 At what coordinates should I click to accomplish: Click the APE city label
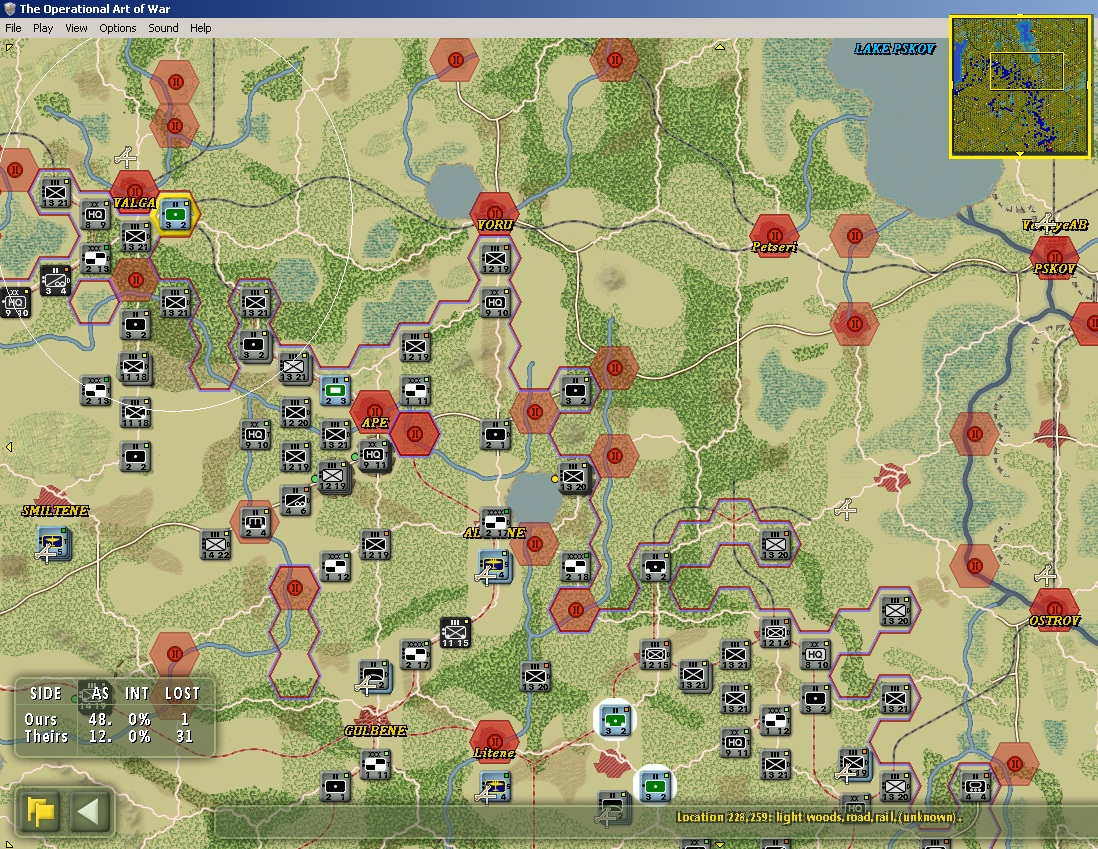(375, 422)
